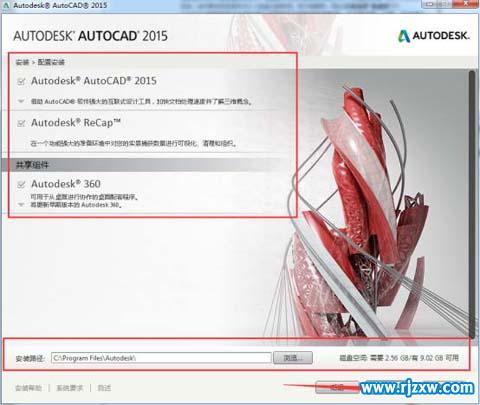Click the 安装路径 label
Image resolution: width=480 pixels, height=405 pixels.
point(30,358)
